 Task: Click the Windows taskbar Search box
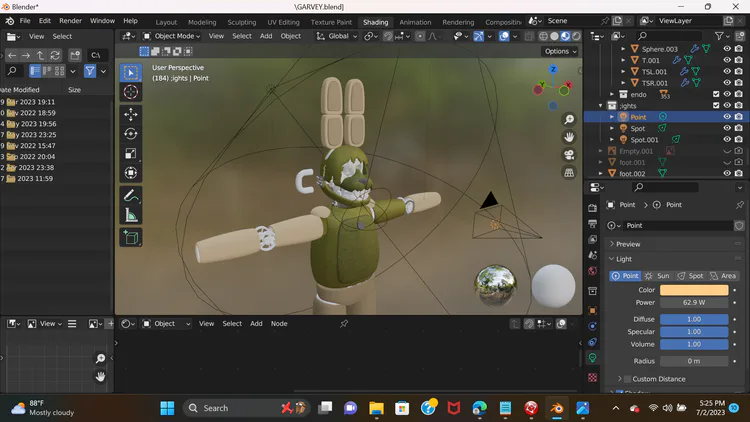(x=246, y=408)
